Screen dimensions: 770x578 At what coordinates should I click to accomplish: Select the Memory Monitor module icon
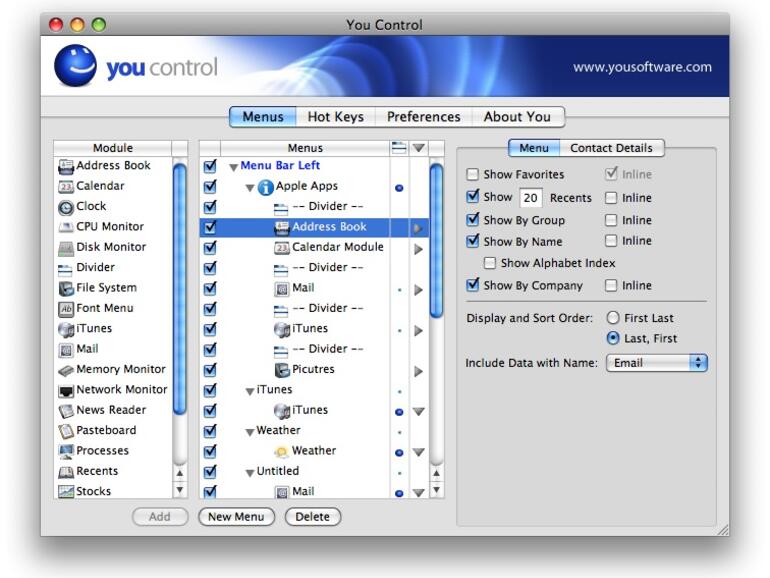pos(66,370)
